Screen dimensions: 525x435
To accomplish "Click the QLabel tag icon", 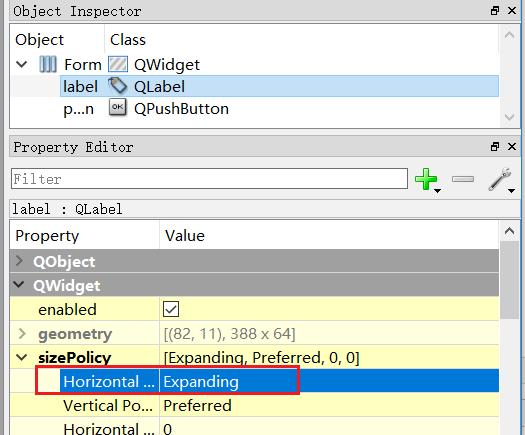I will (x=118, y=86).
